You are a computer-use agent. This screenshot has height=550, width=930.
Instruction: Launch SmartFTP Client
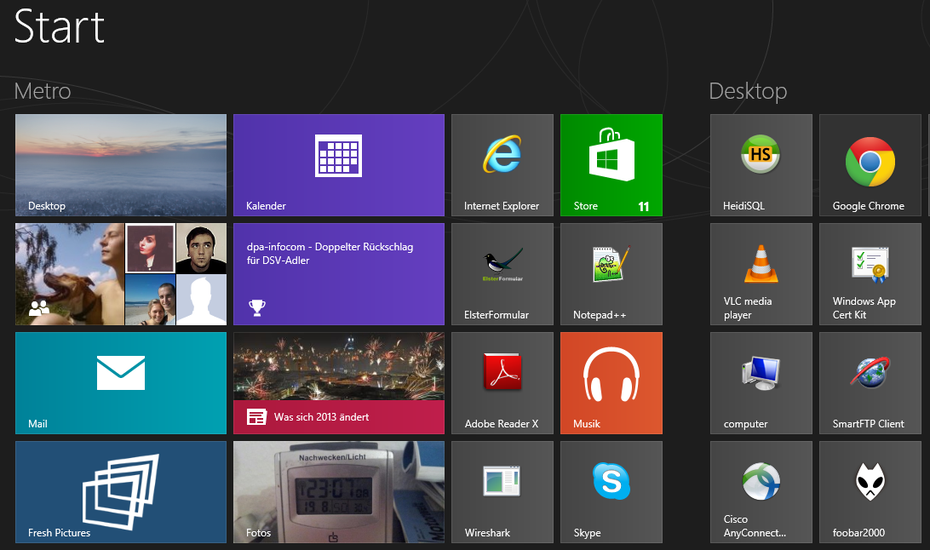coord(870,383)
